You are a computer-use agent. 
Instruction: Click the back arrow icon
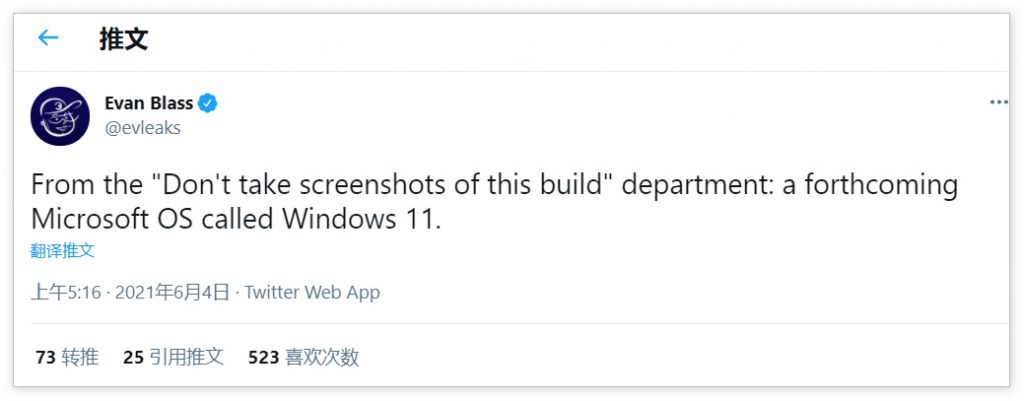click(x=48, y=38)
